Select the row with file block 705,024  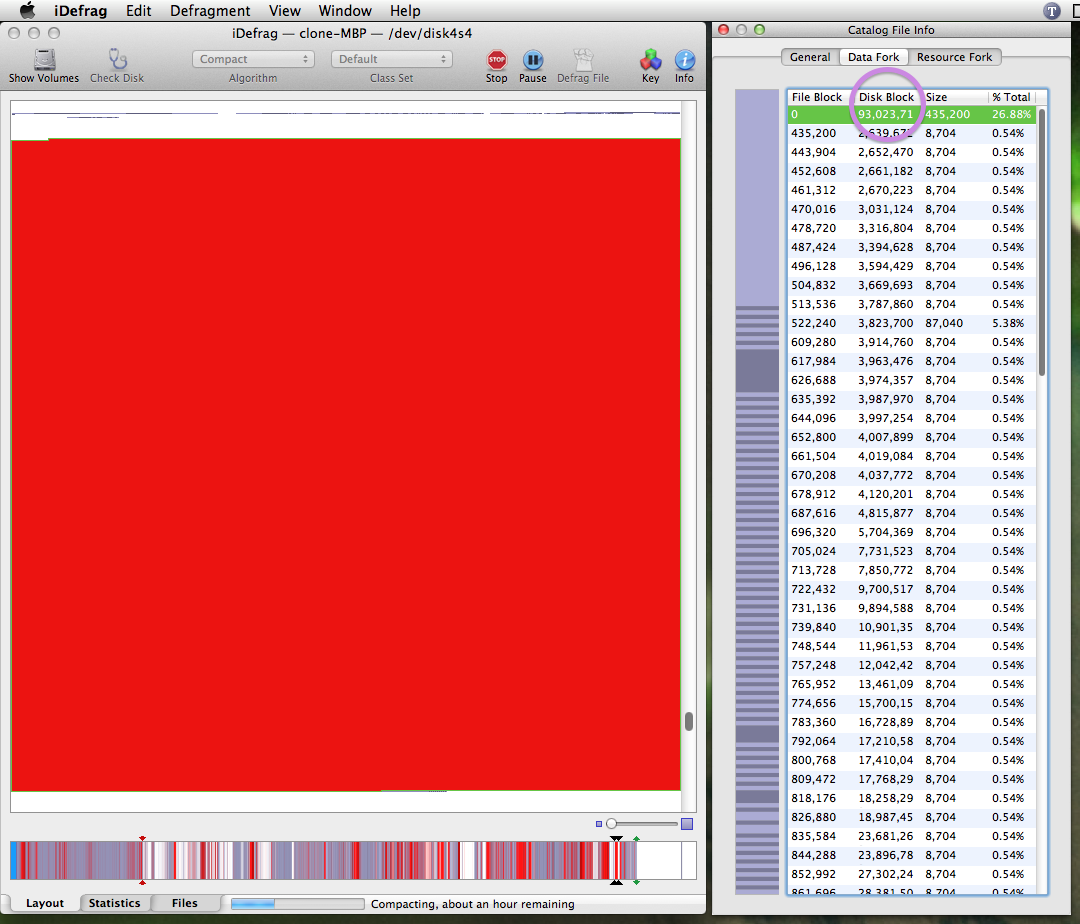pyautogui.click(x=912, y=551)
